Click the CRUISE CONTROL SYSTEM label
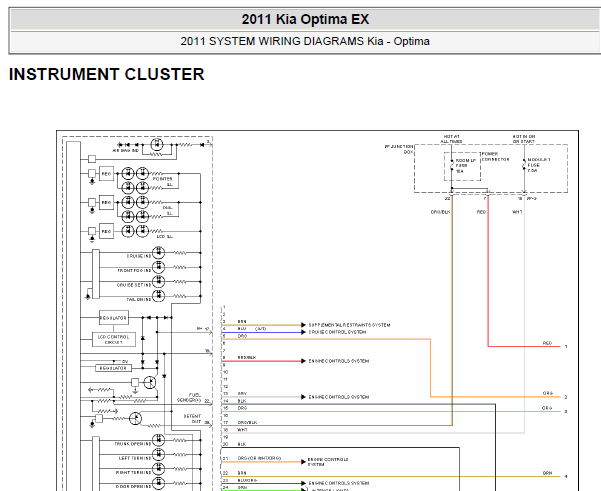This screenshot has height=491, width=601. (x=337, y=332)
